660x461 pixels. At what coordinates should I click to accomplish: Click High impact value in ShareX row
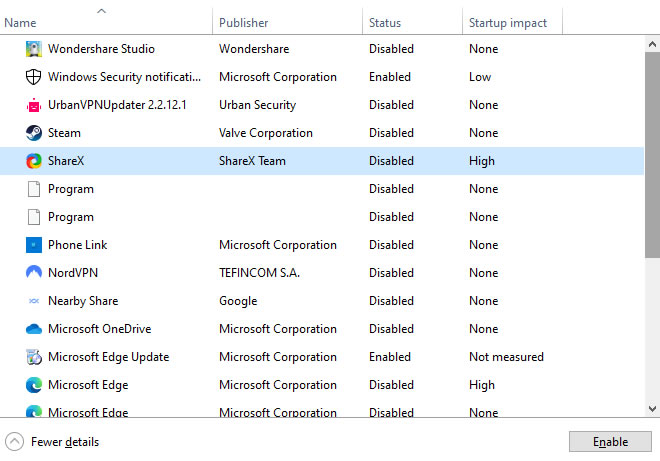(482, 161)
